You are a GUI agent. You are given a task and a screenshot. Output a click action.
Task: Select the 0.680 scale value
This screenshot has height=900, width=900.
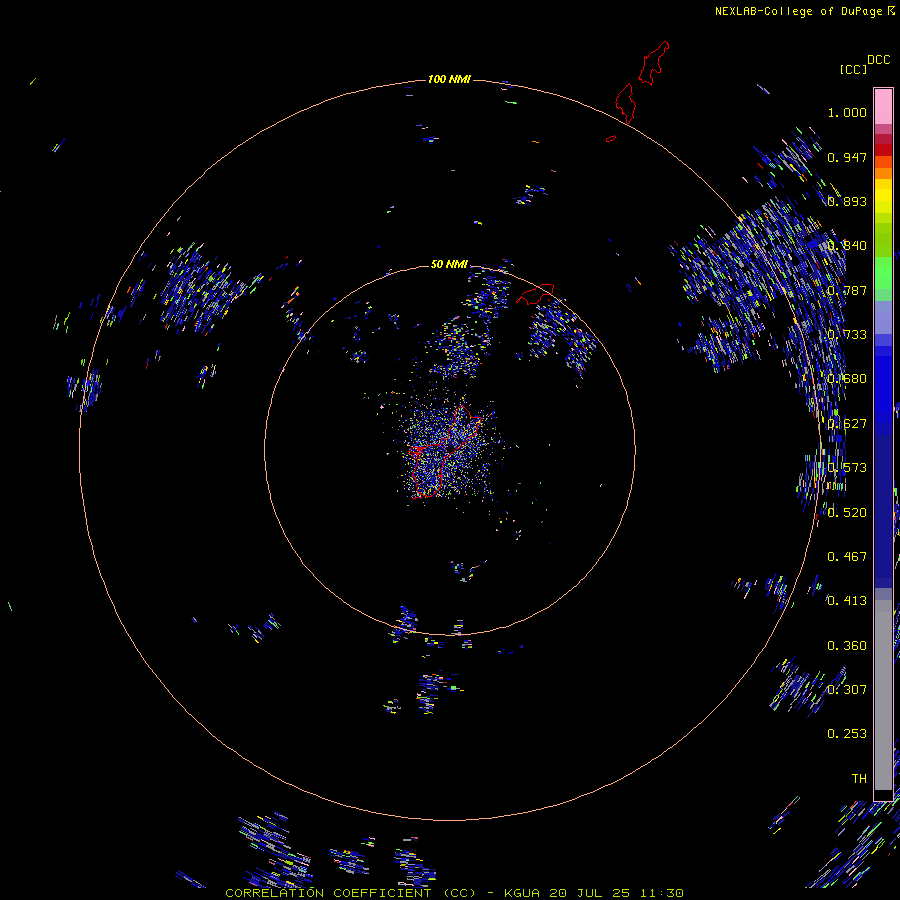tap(847, 379)
